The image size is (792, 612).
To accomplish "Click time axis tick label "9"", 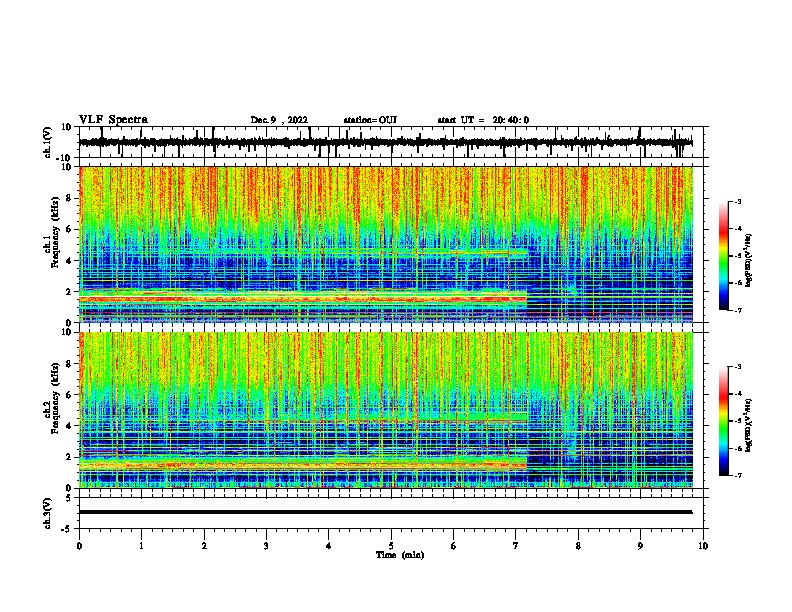I will point(640,546).
